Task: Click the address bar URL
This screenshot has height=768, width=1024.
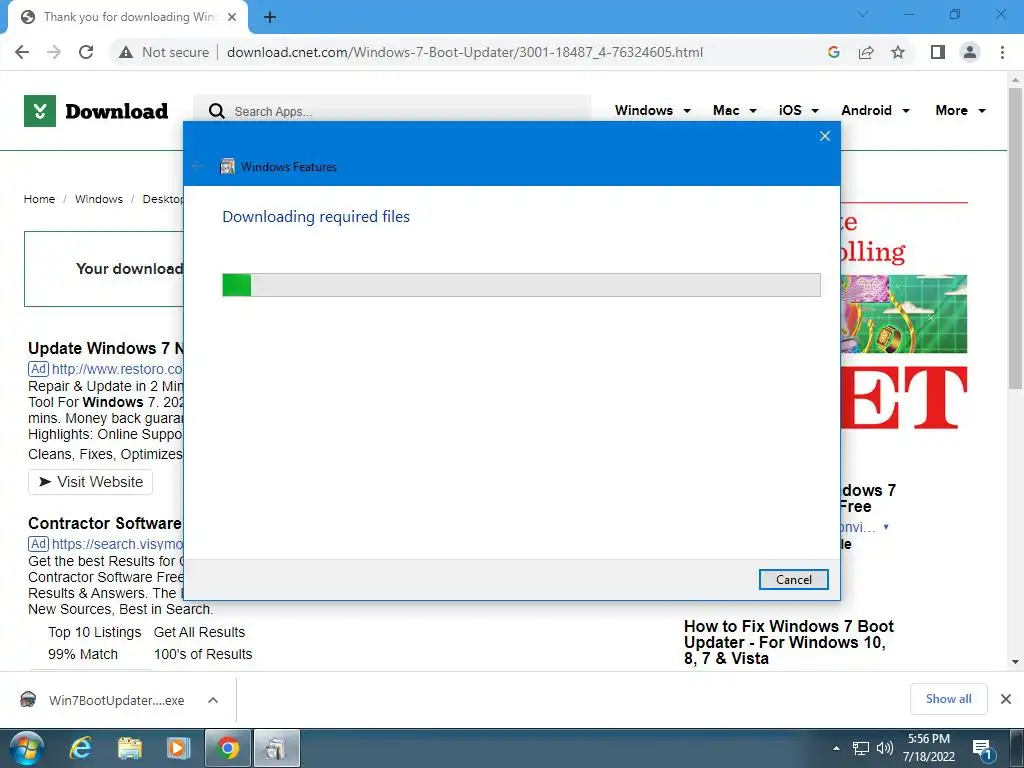Action: click(x=465, y=52)
